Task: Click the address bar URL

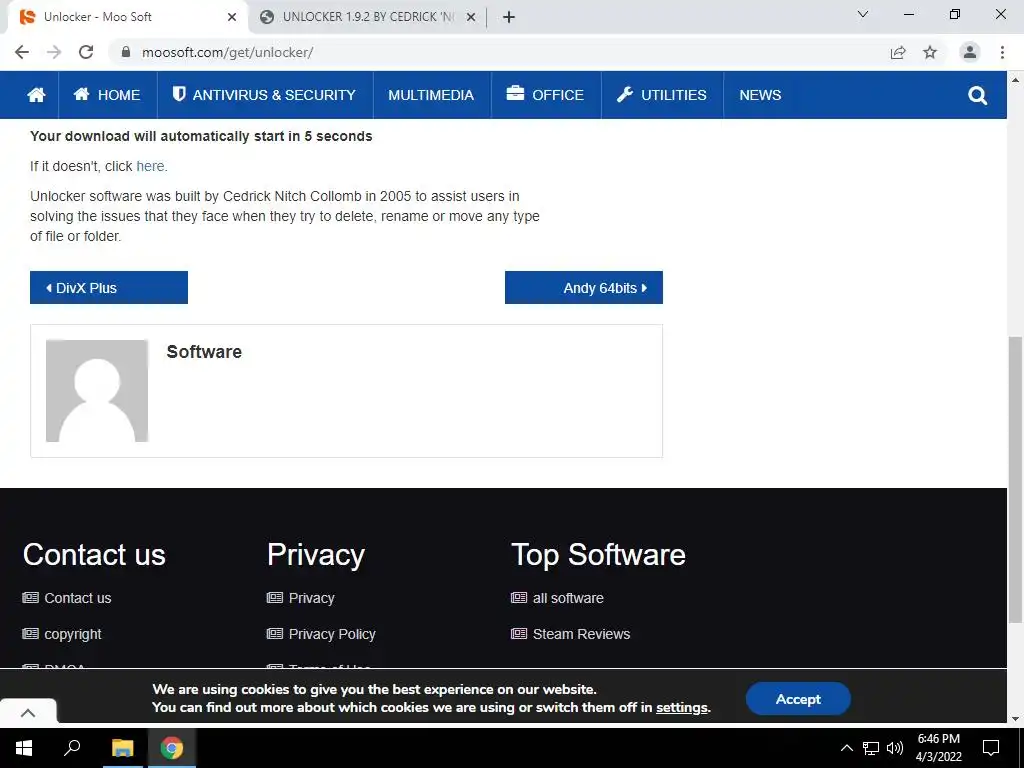Action: pos(227,53)
